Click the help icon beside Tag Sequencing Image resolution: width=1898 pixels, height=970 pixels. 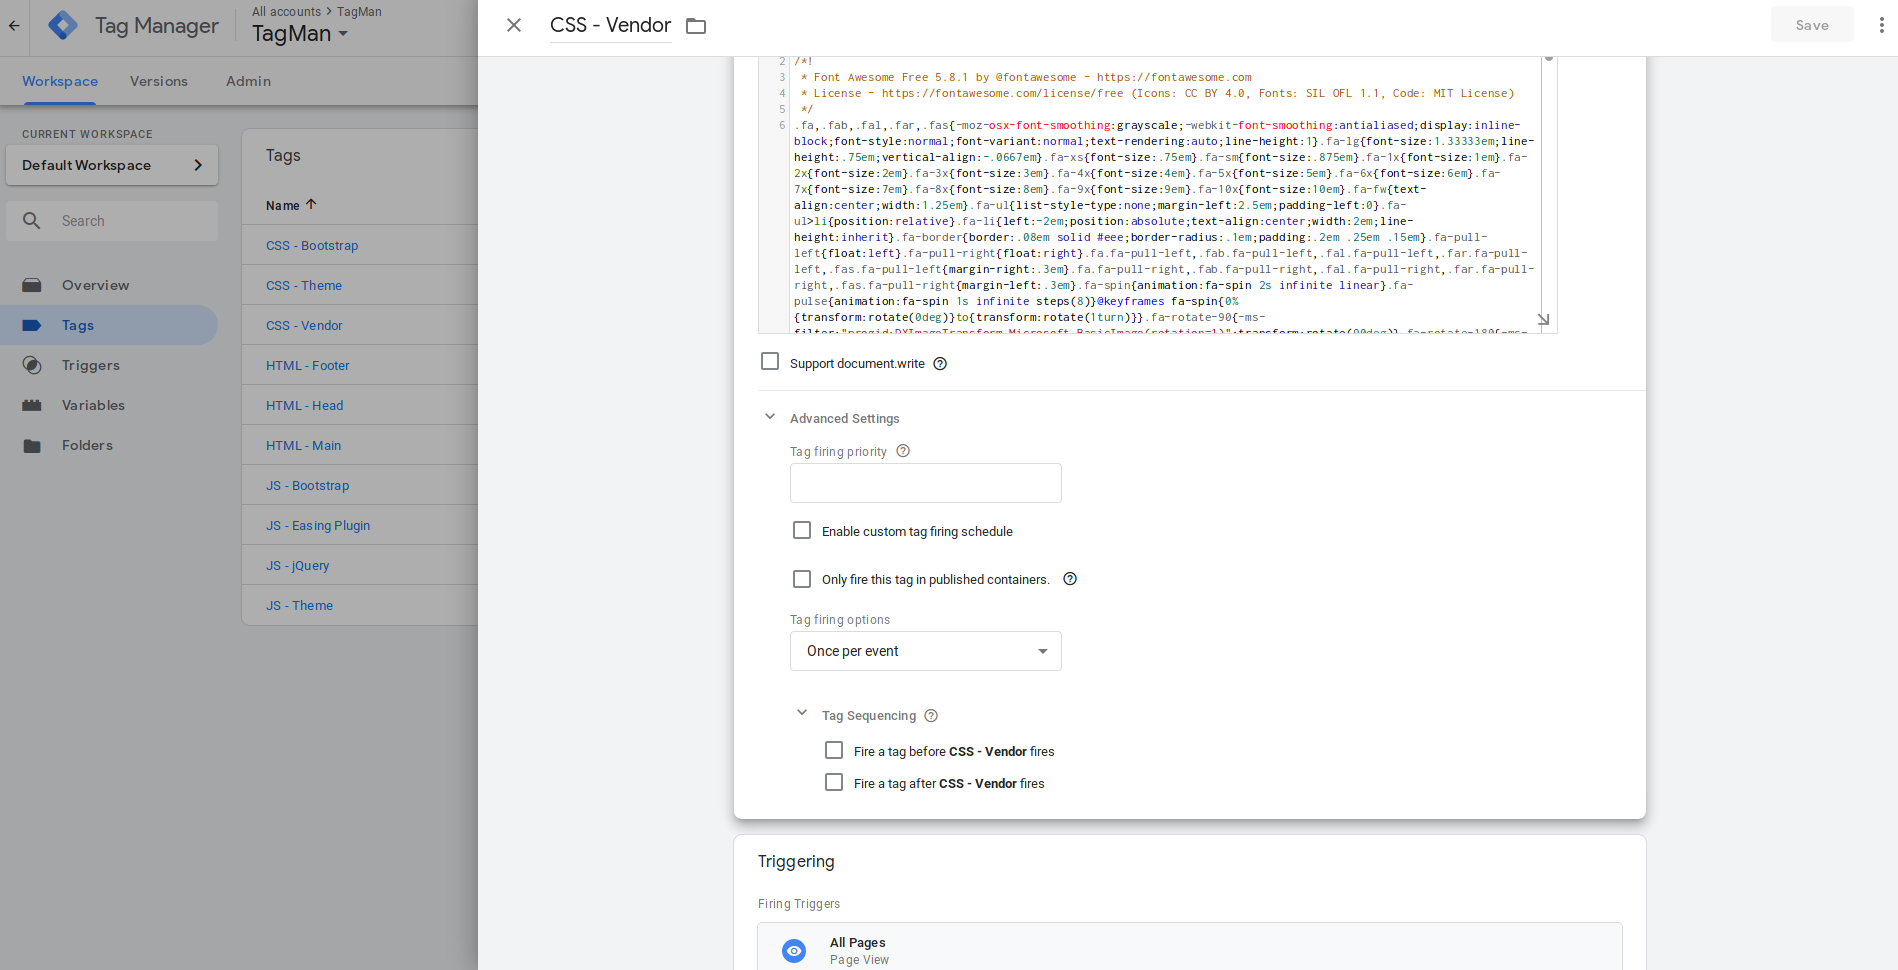[x=931, y=716]
